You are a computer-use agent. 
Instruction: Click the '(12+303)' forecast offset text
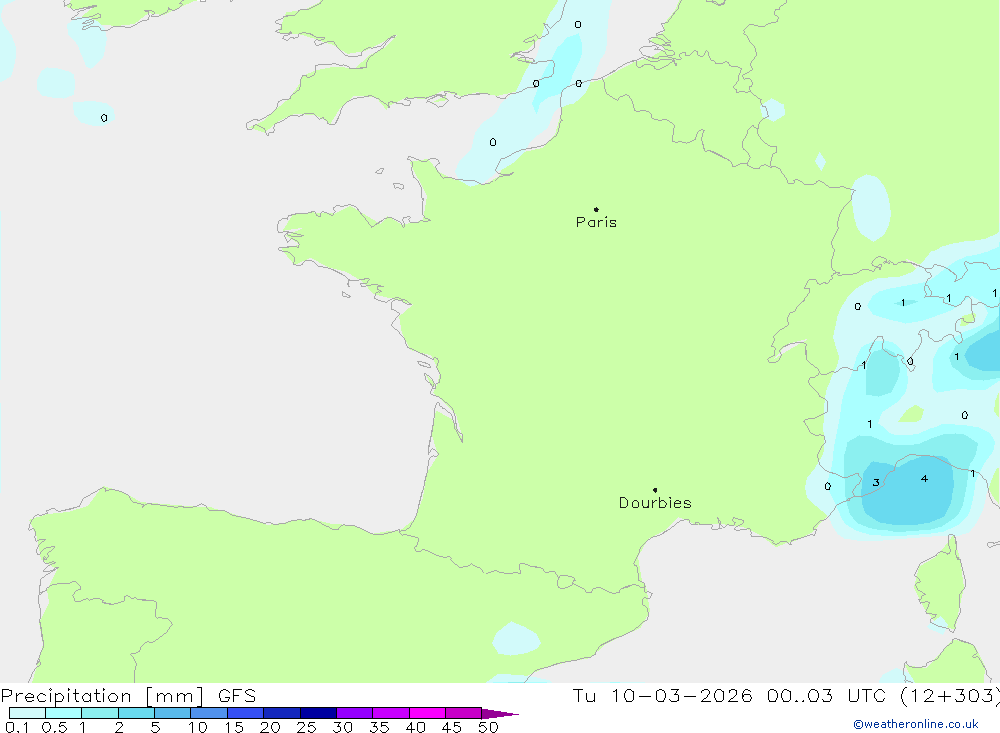coord(950,695)
